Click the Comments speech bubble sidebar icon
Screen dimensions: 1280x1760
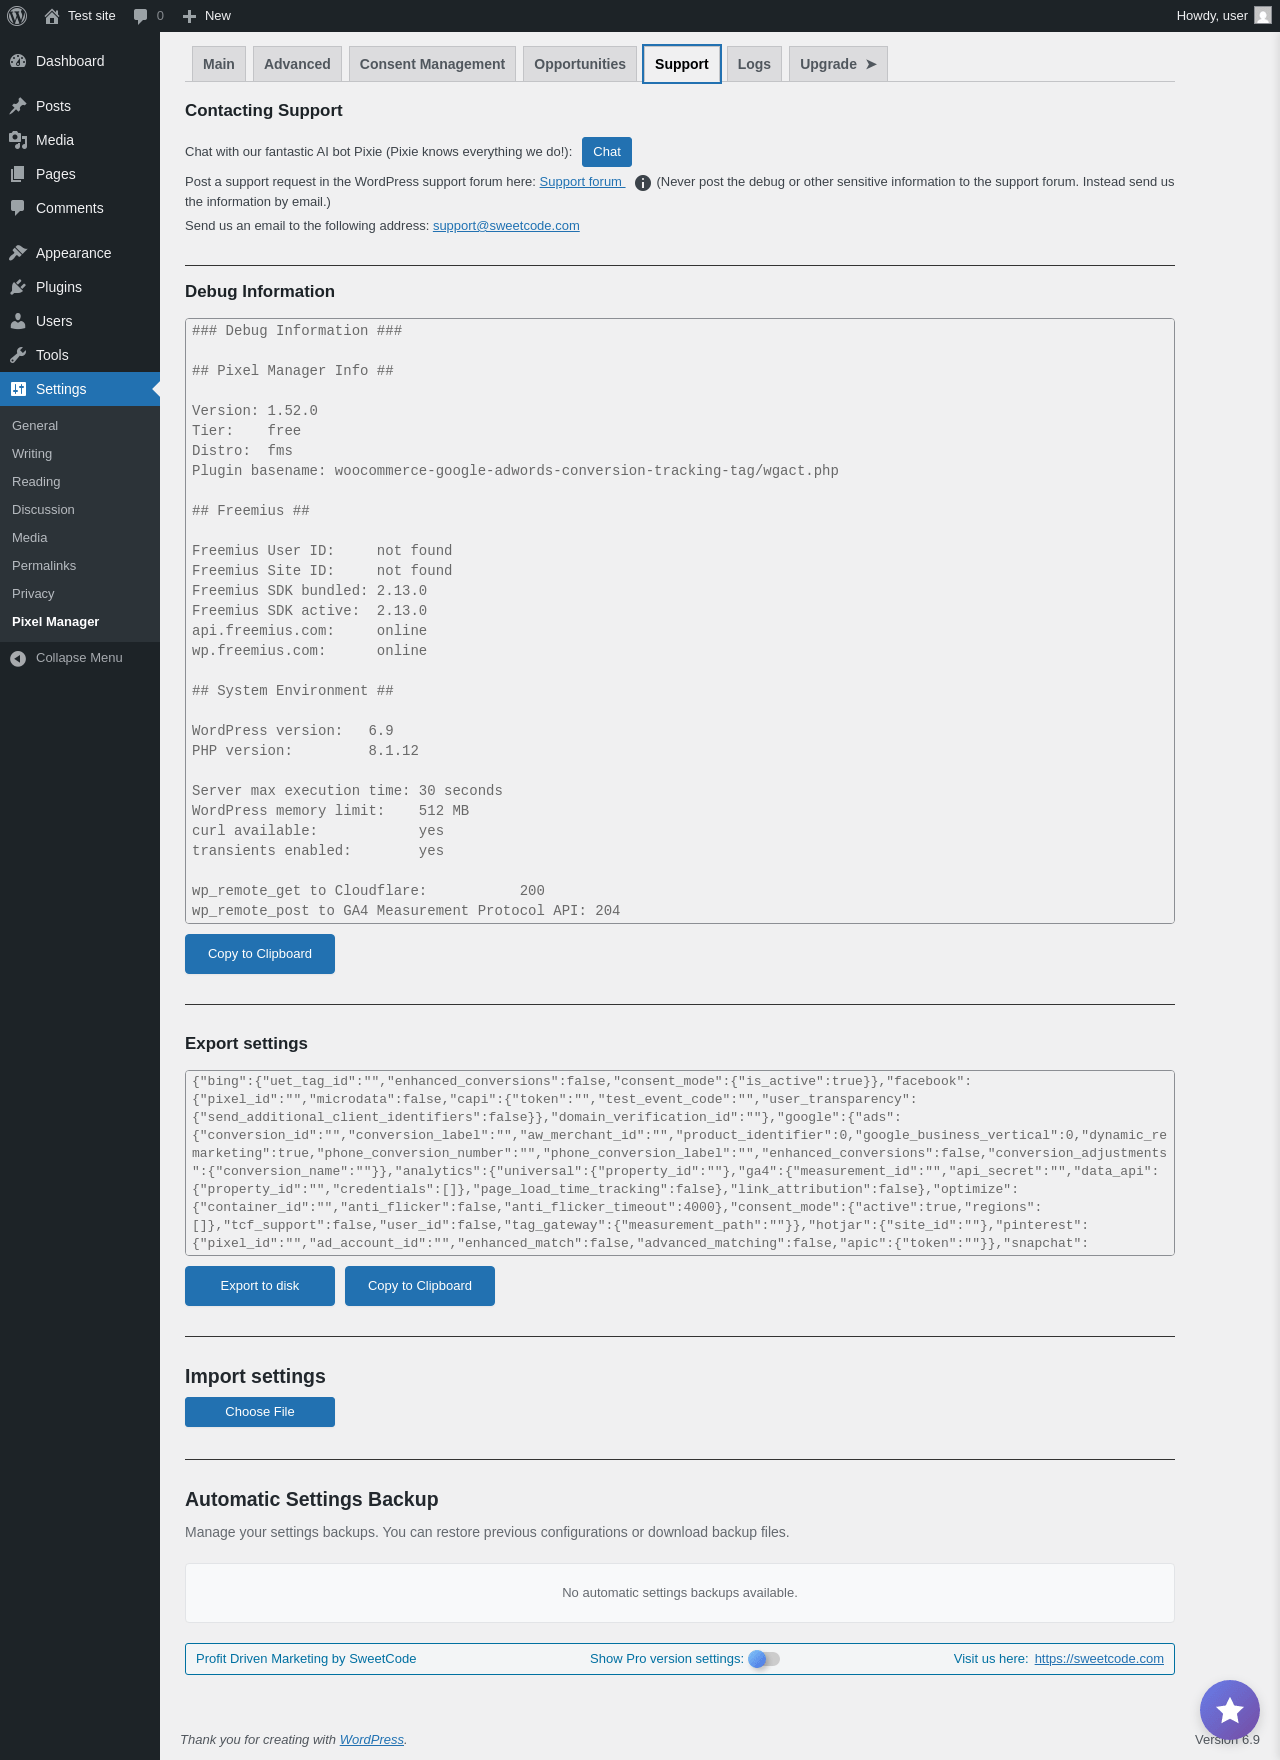(18, 208)
